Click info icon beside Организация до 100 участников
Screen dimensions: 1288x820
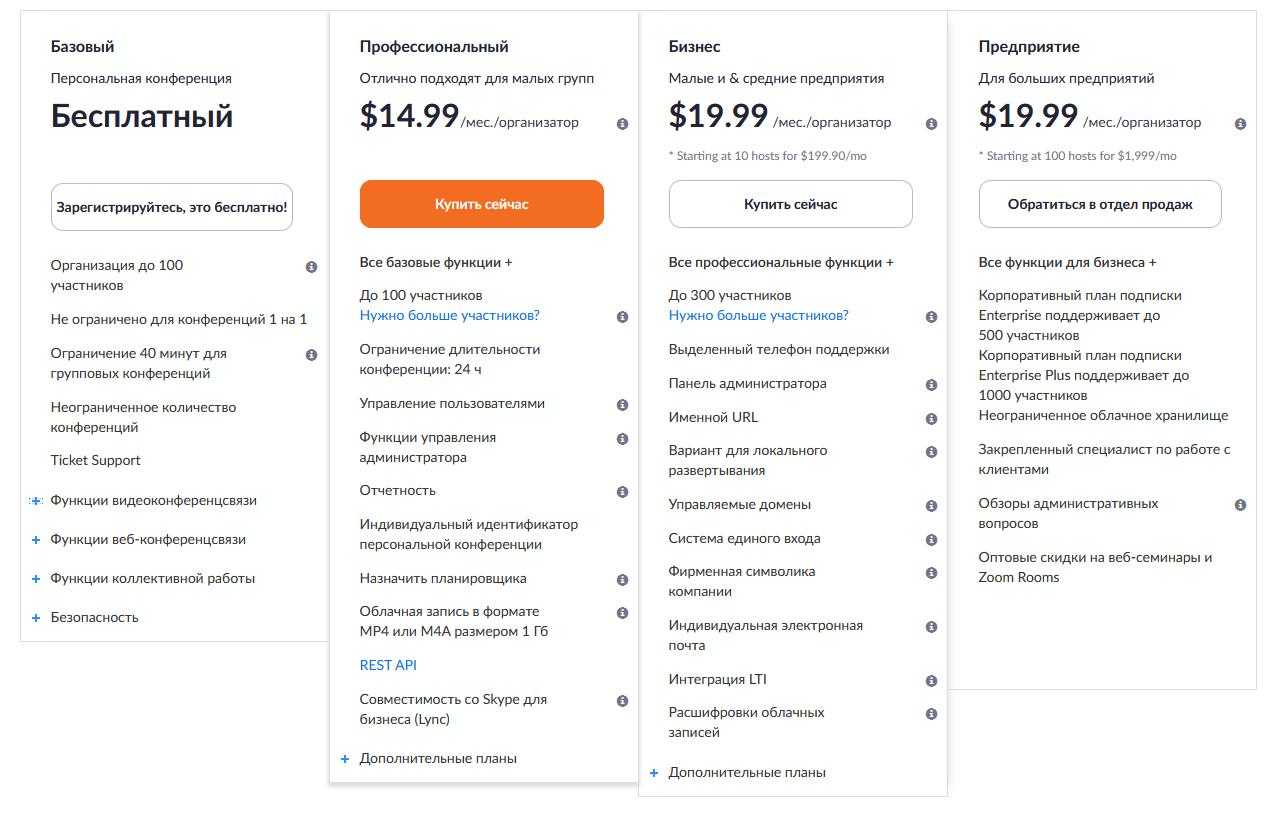click(311, 267)
